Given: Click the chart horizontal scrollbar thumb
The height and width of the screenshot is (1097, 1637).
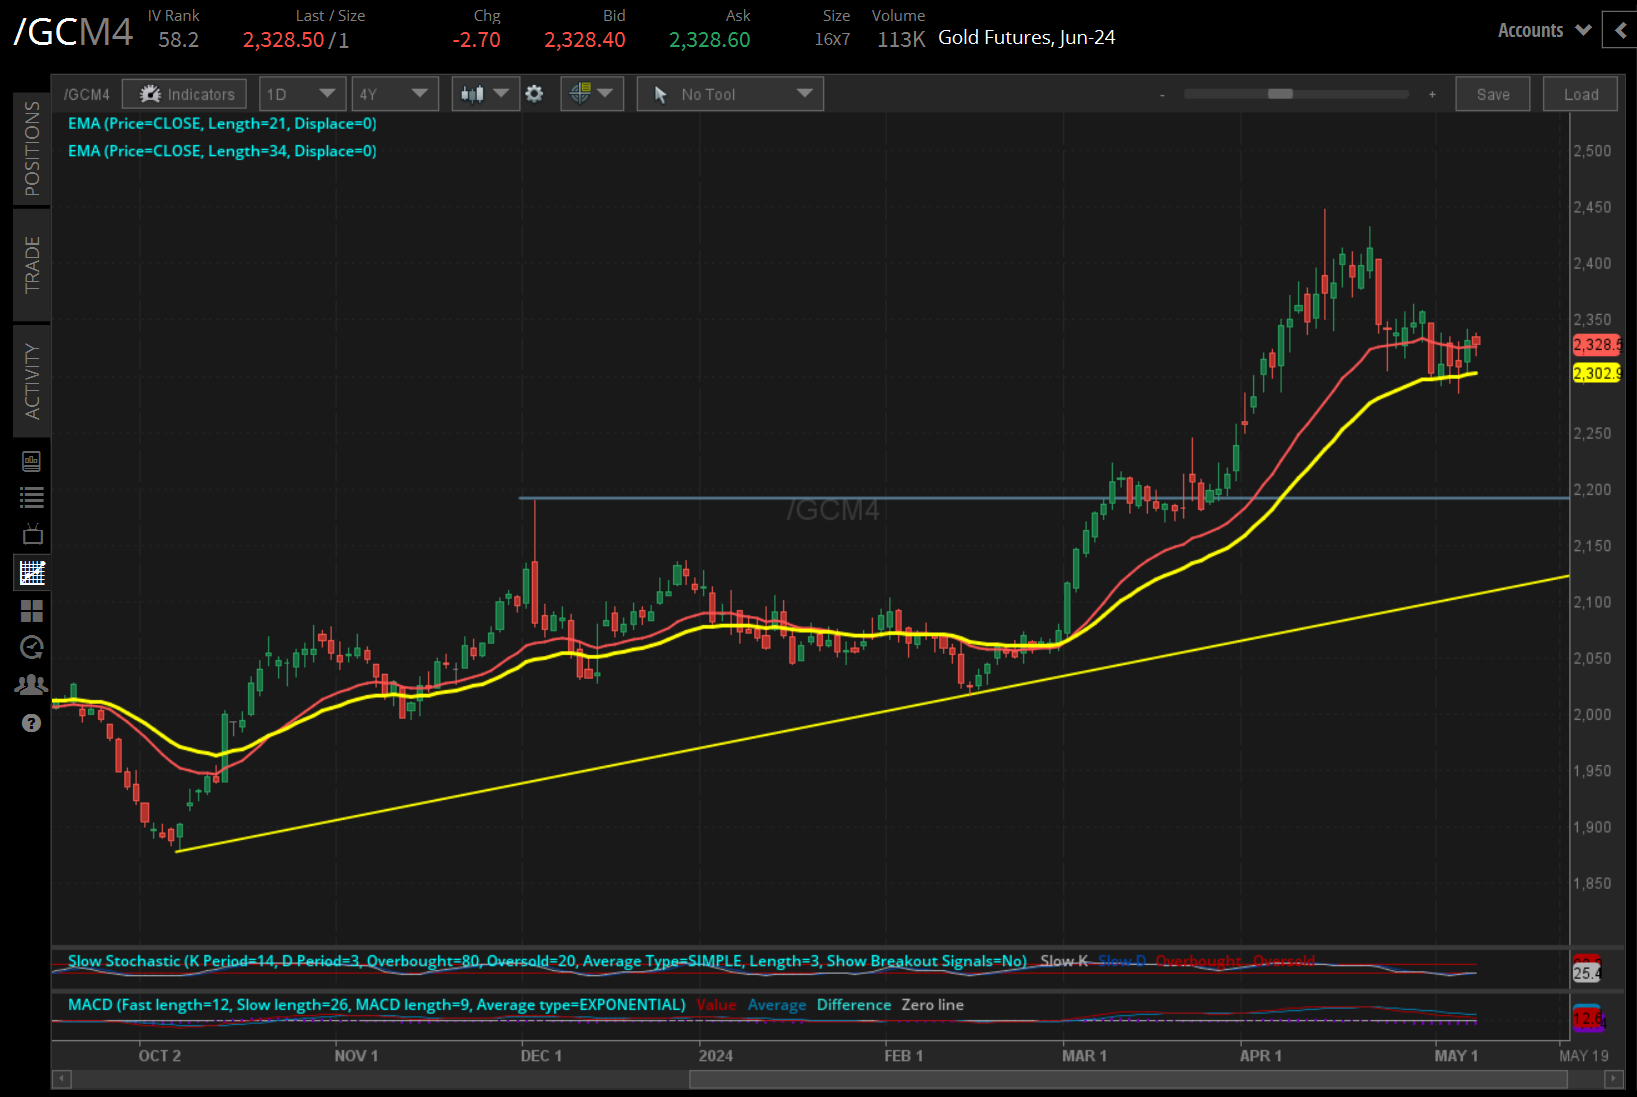Looking at the screenshot, I should pos(1128,1079).
